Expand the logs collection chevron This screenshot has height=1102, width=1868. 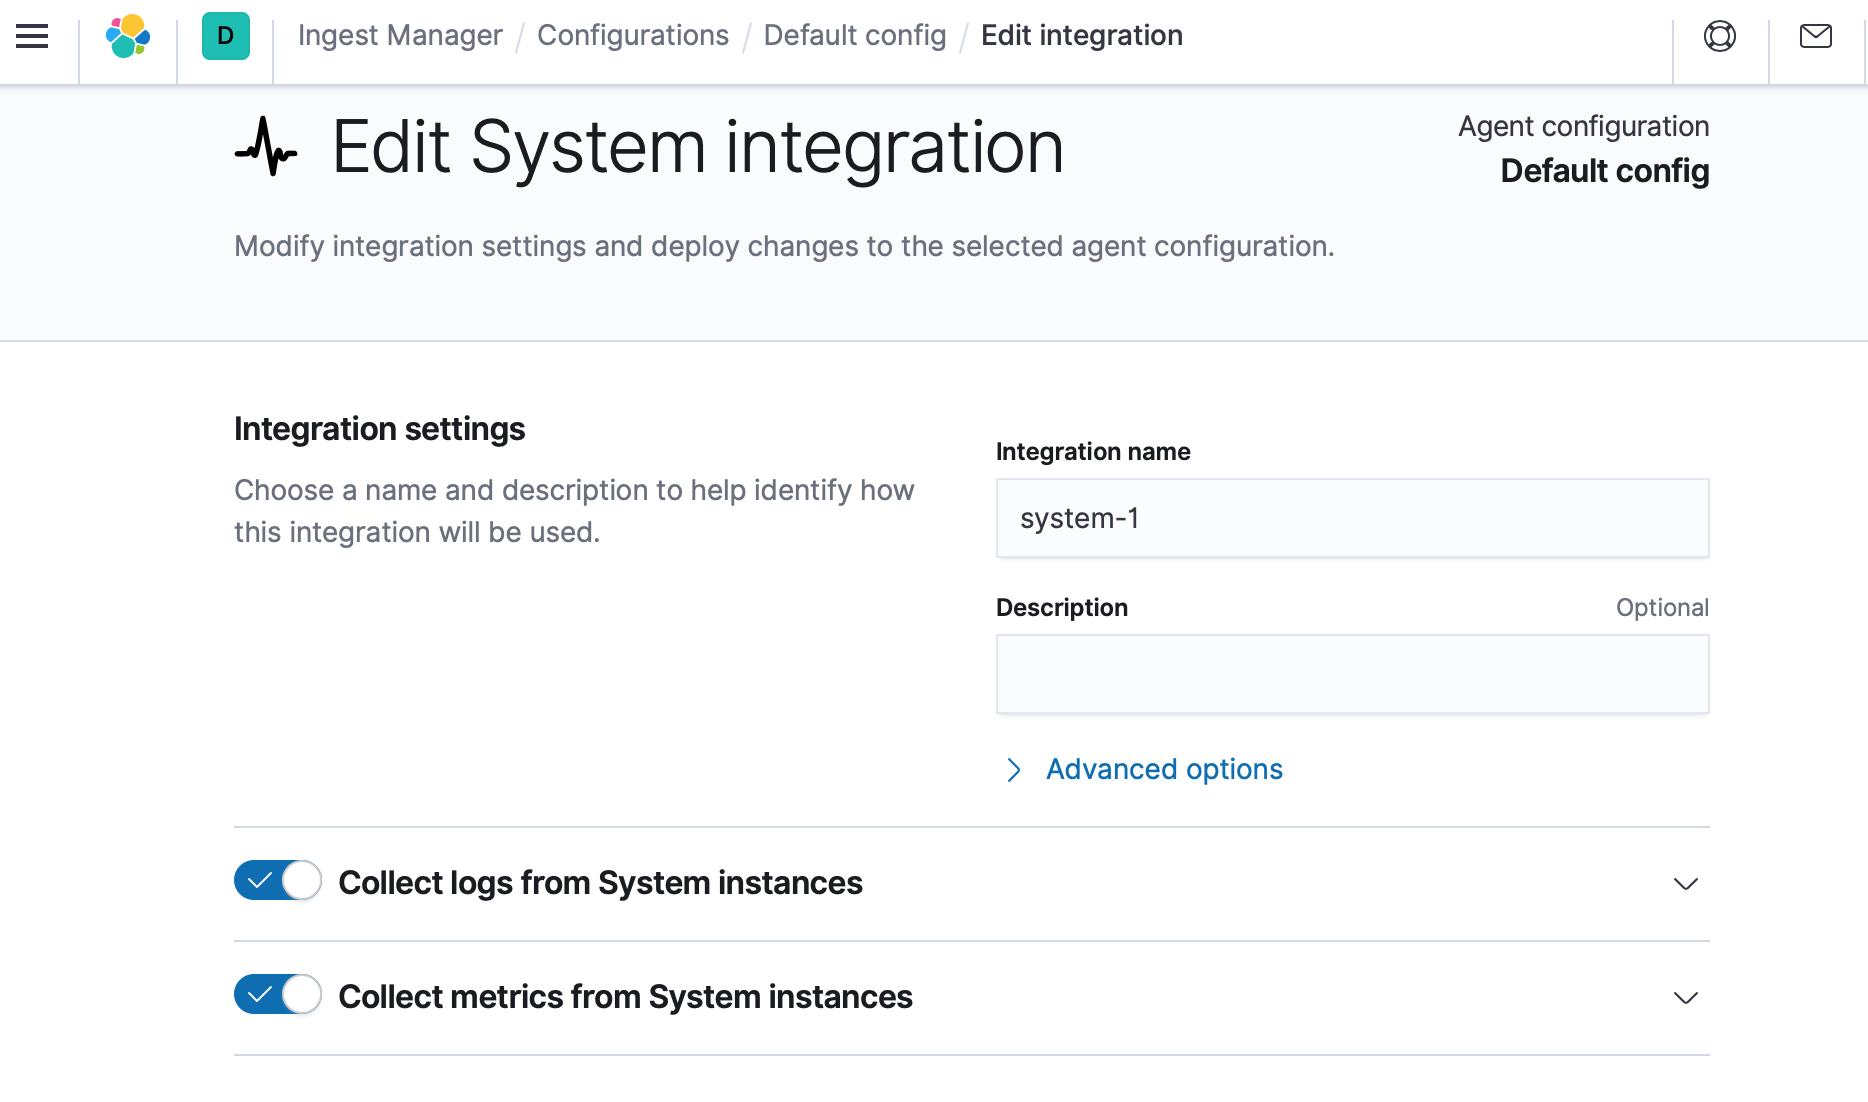tap(1685, 884)
